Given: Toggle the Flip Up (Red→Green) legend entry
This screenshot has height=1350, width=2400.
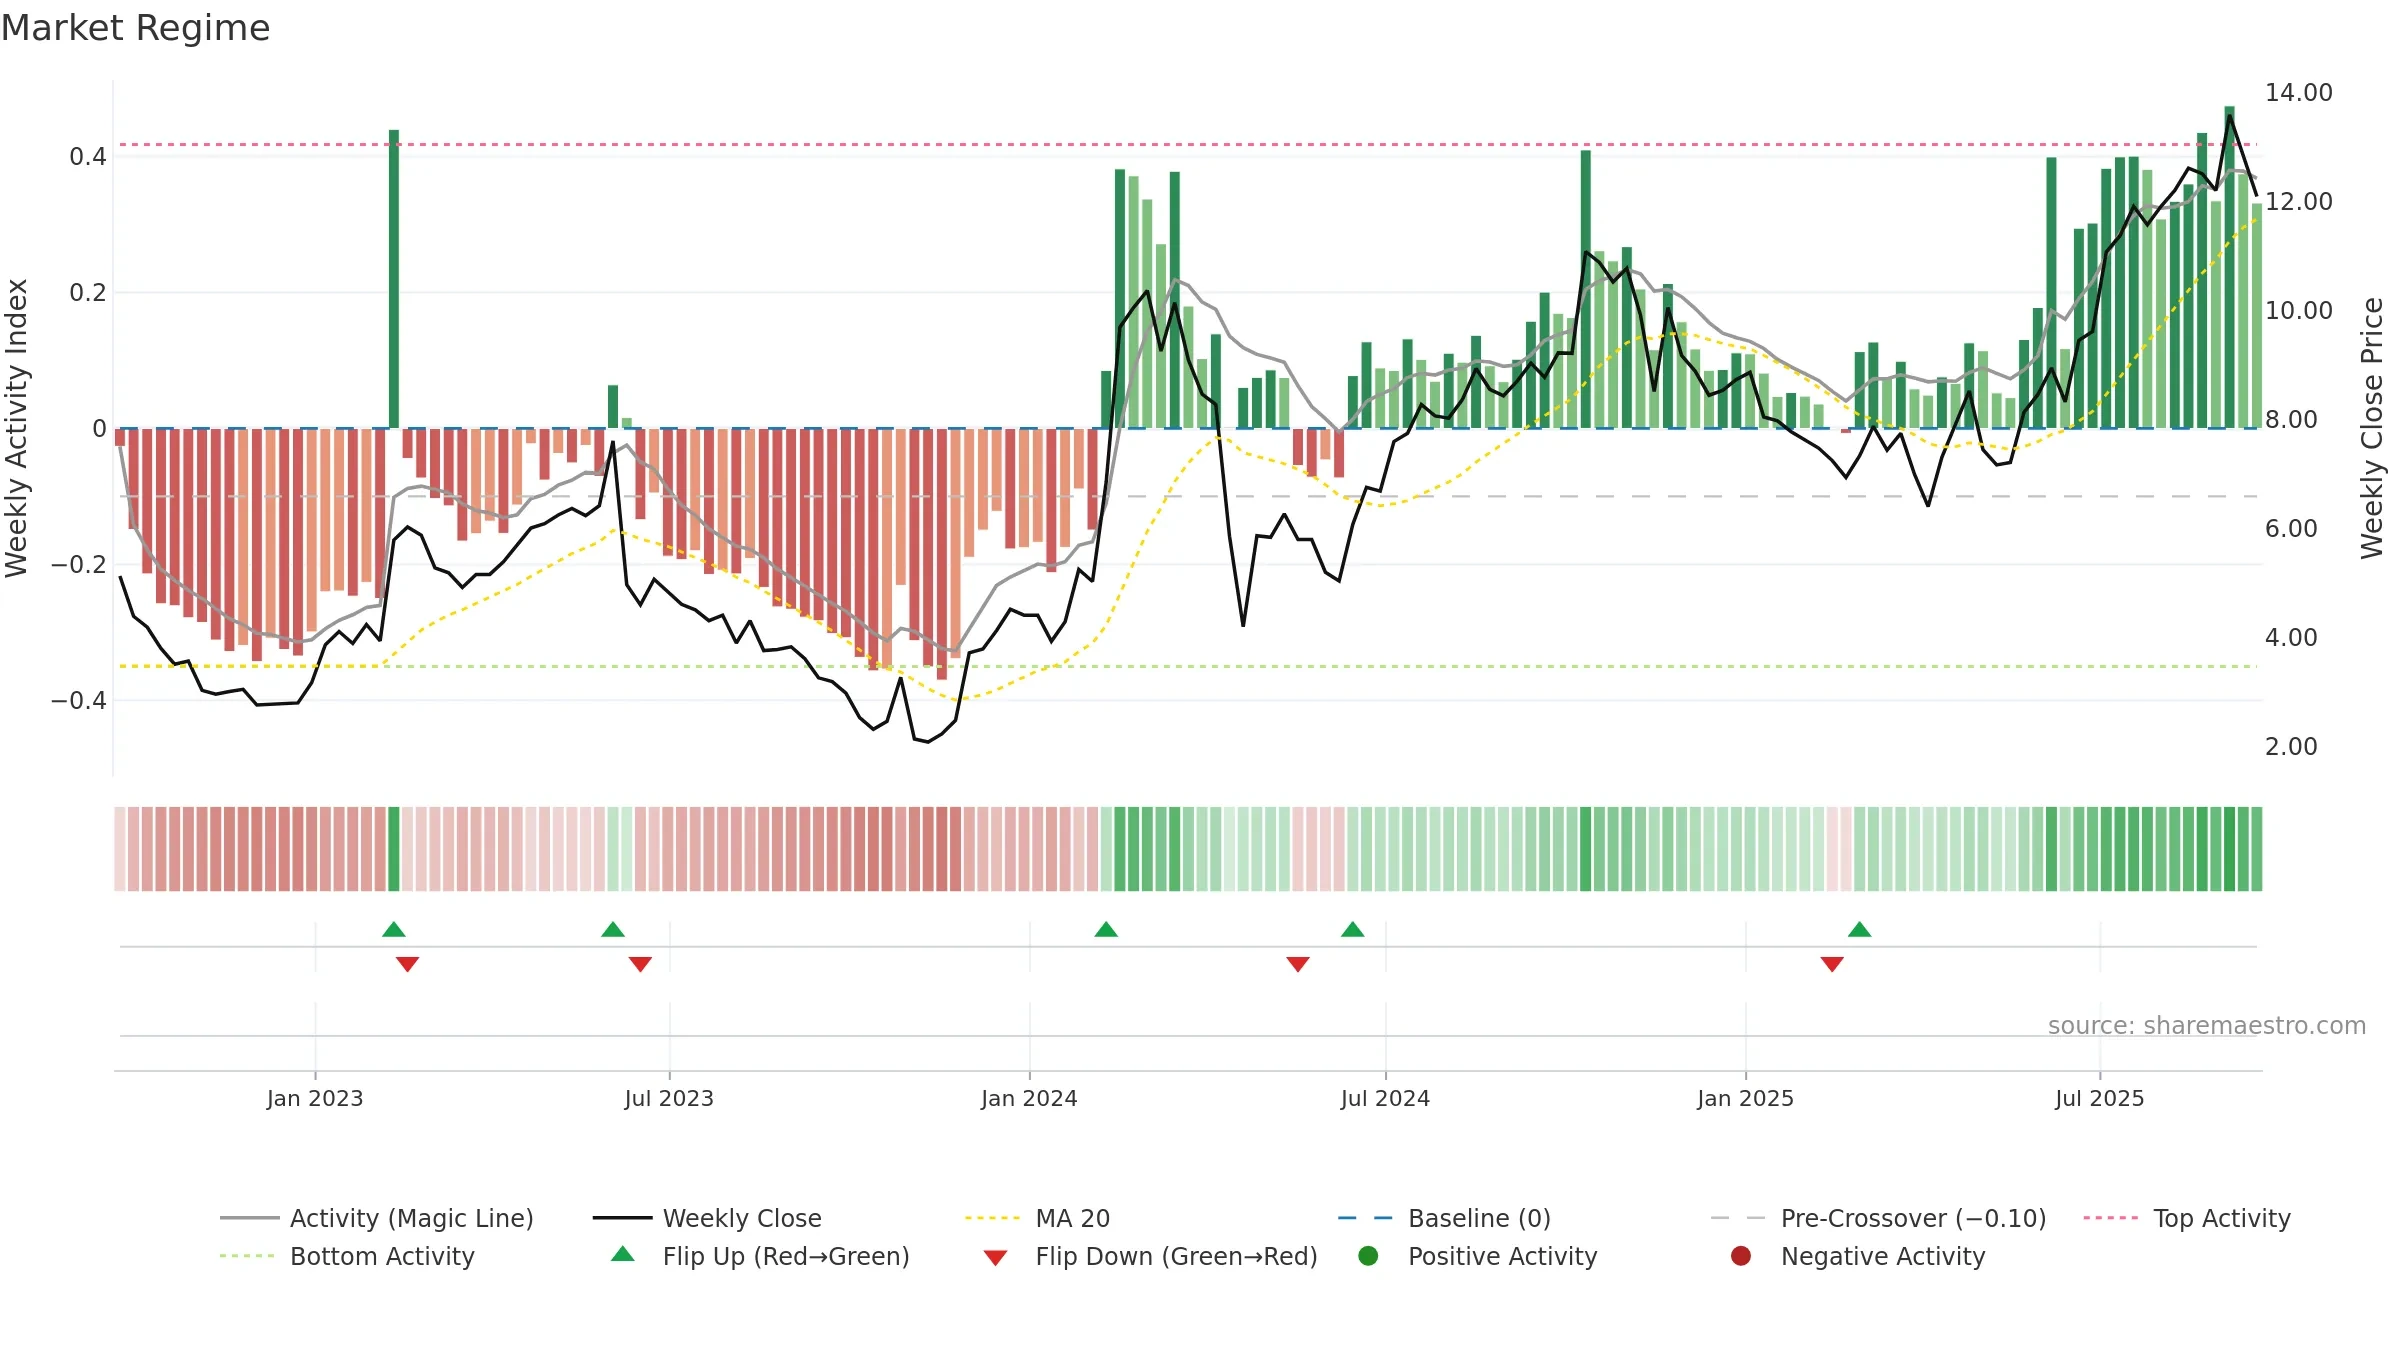Looking at the screenshot, I should point(760,1256).
